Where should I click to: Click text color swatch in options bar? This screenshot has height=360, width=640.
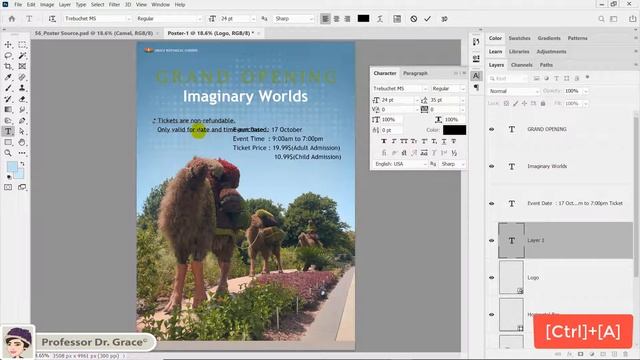tap(363, 18)
